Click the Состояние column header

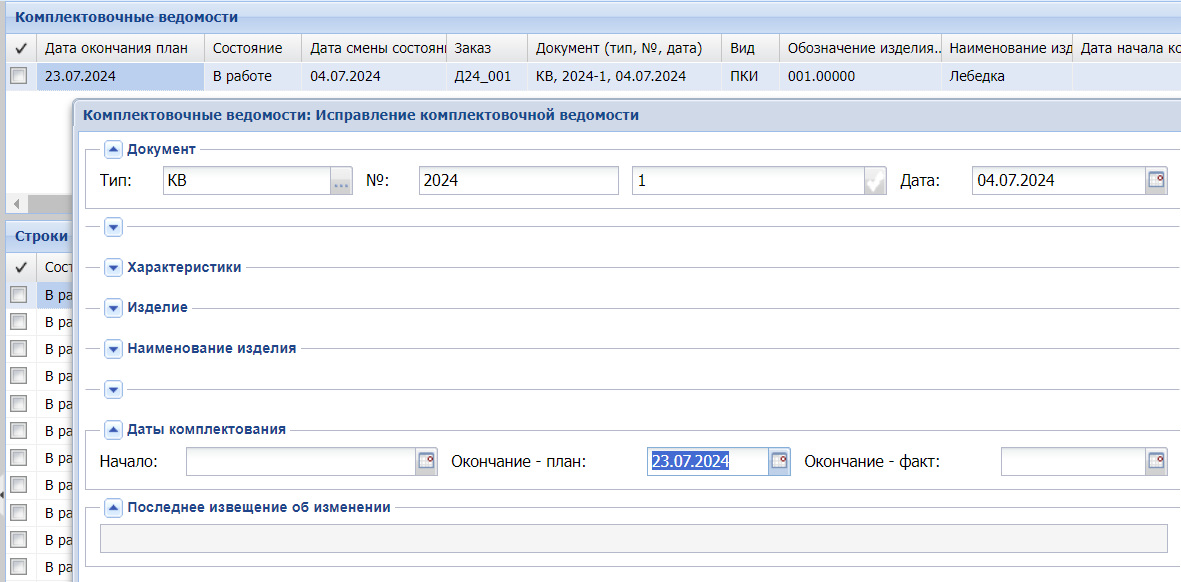click(248, 48)
